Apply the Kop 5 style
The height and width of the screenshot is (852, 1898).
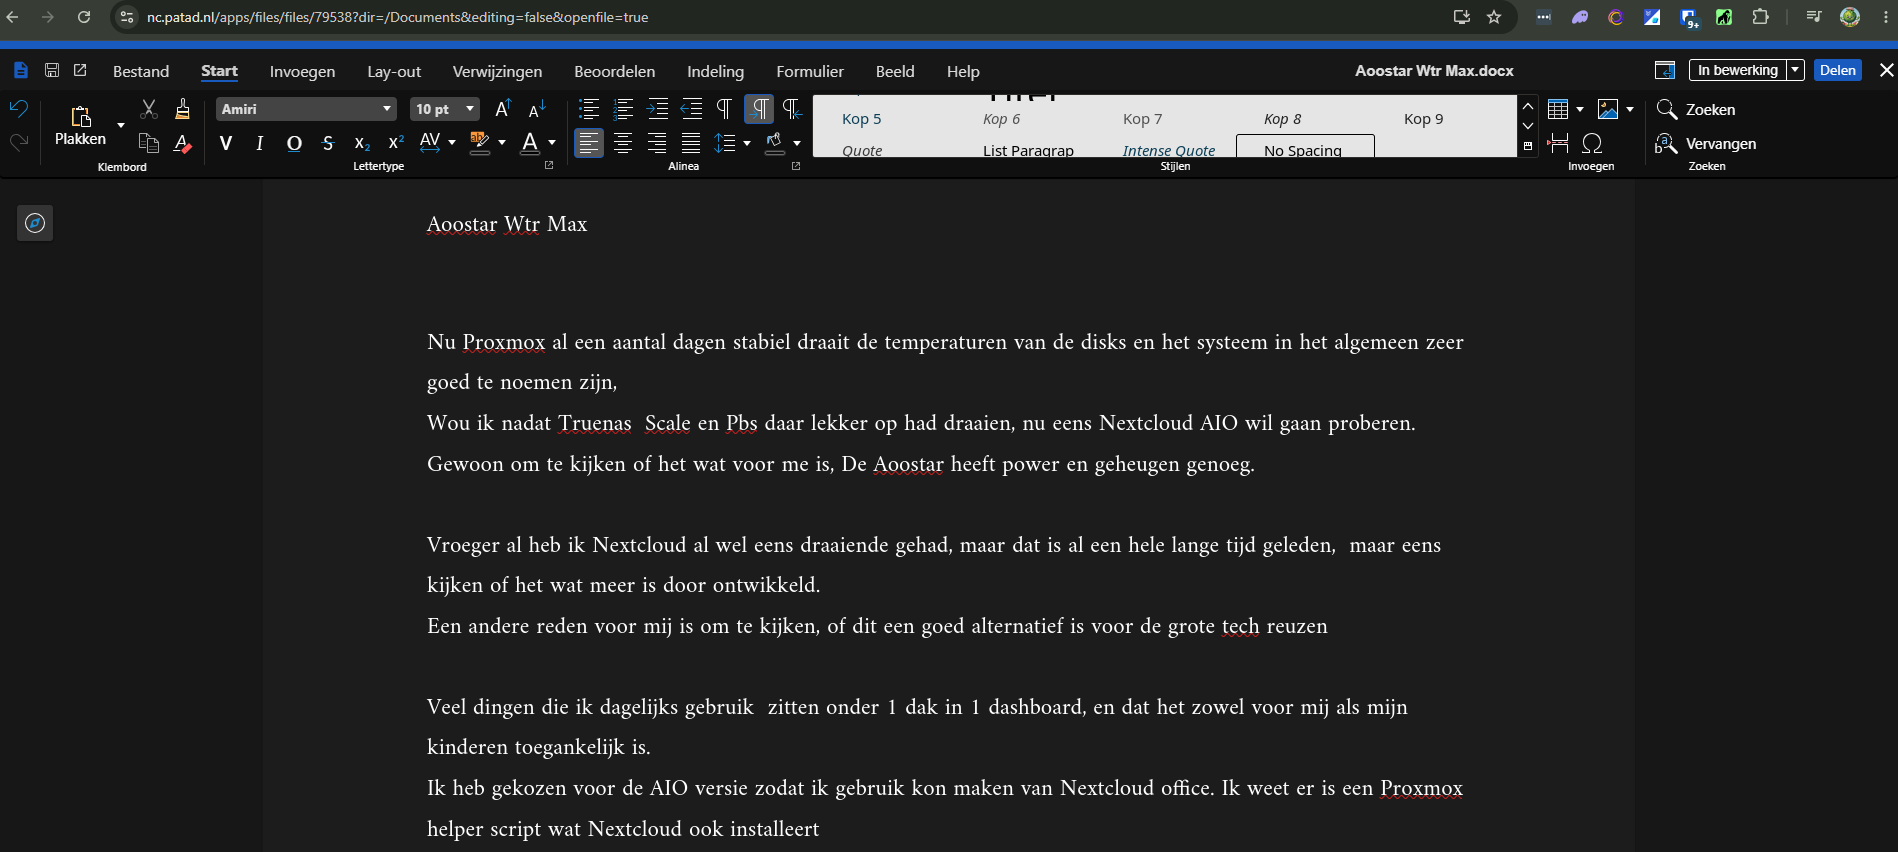[862, 118]
